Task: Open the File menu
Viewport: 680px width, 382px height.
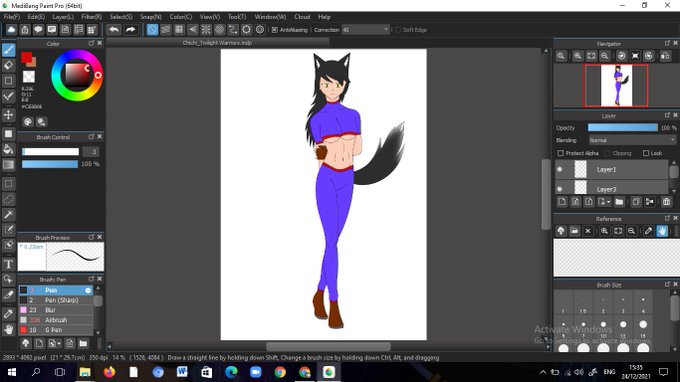Action: 12,17
